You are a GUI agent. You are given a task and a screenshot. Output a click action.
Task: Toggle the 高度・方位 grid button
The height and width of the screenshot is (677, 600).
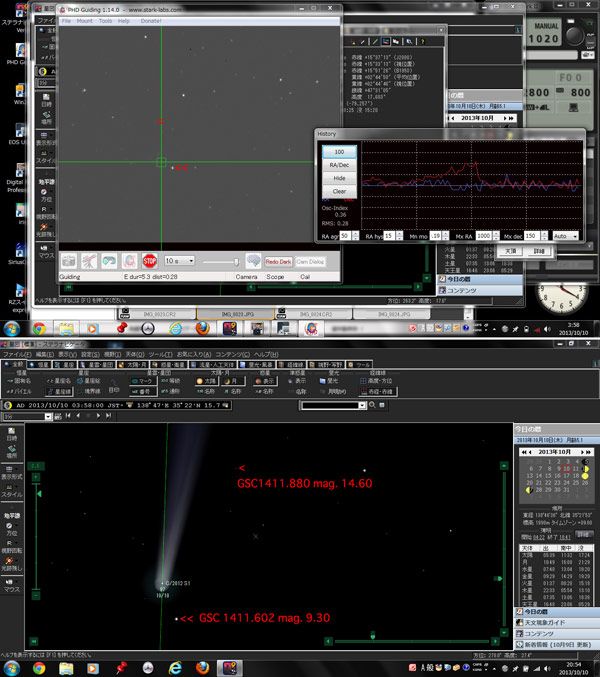[x=376, y=381]
